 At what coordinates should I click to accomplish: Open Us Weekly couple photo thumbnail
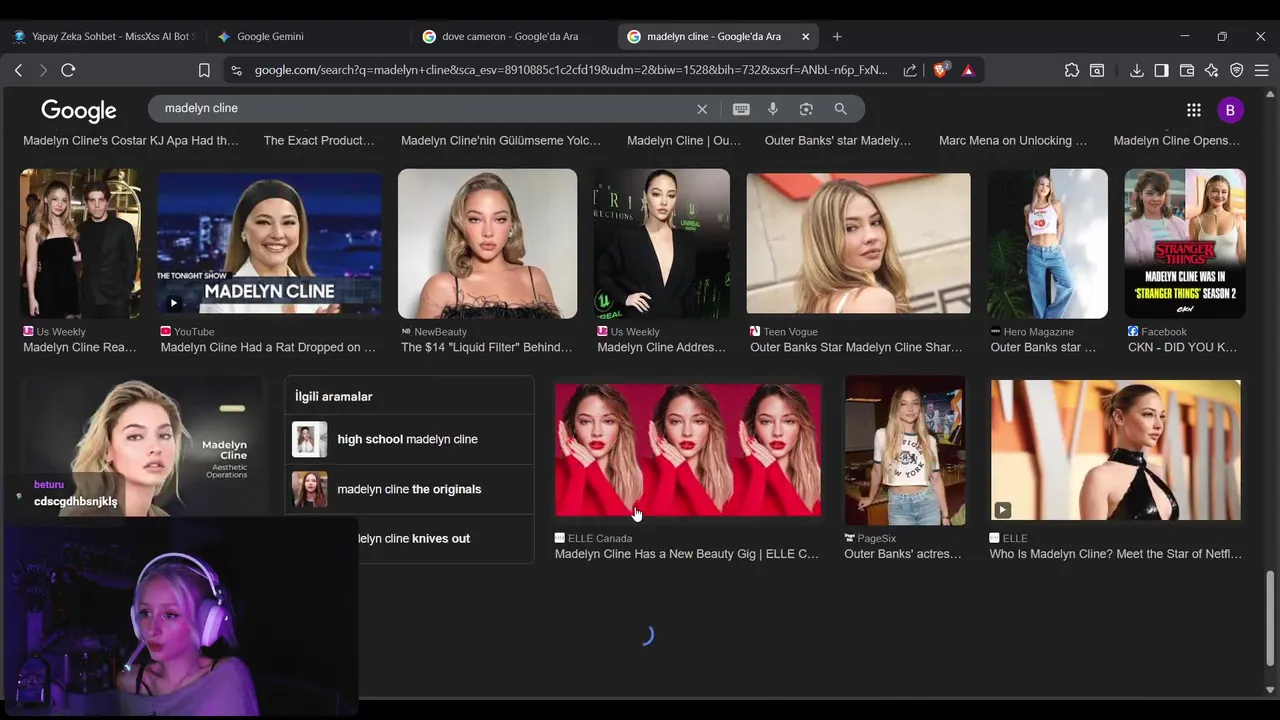coord(80,244)
